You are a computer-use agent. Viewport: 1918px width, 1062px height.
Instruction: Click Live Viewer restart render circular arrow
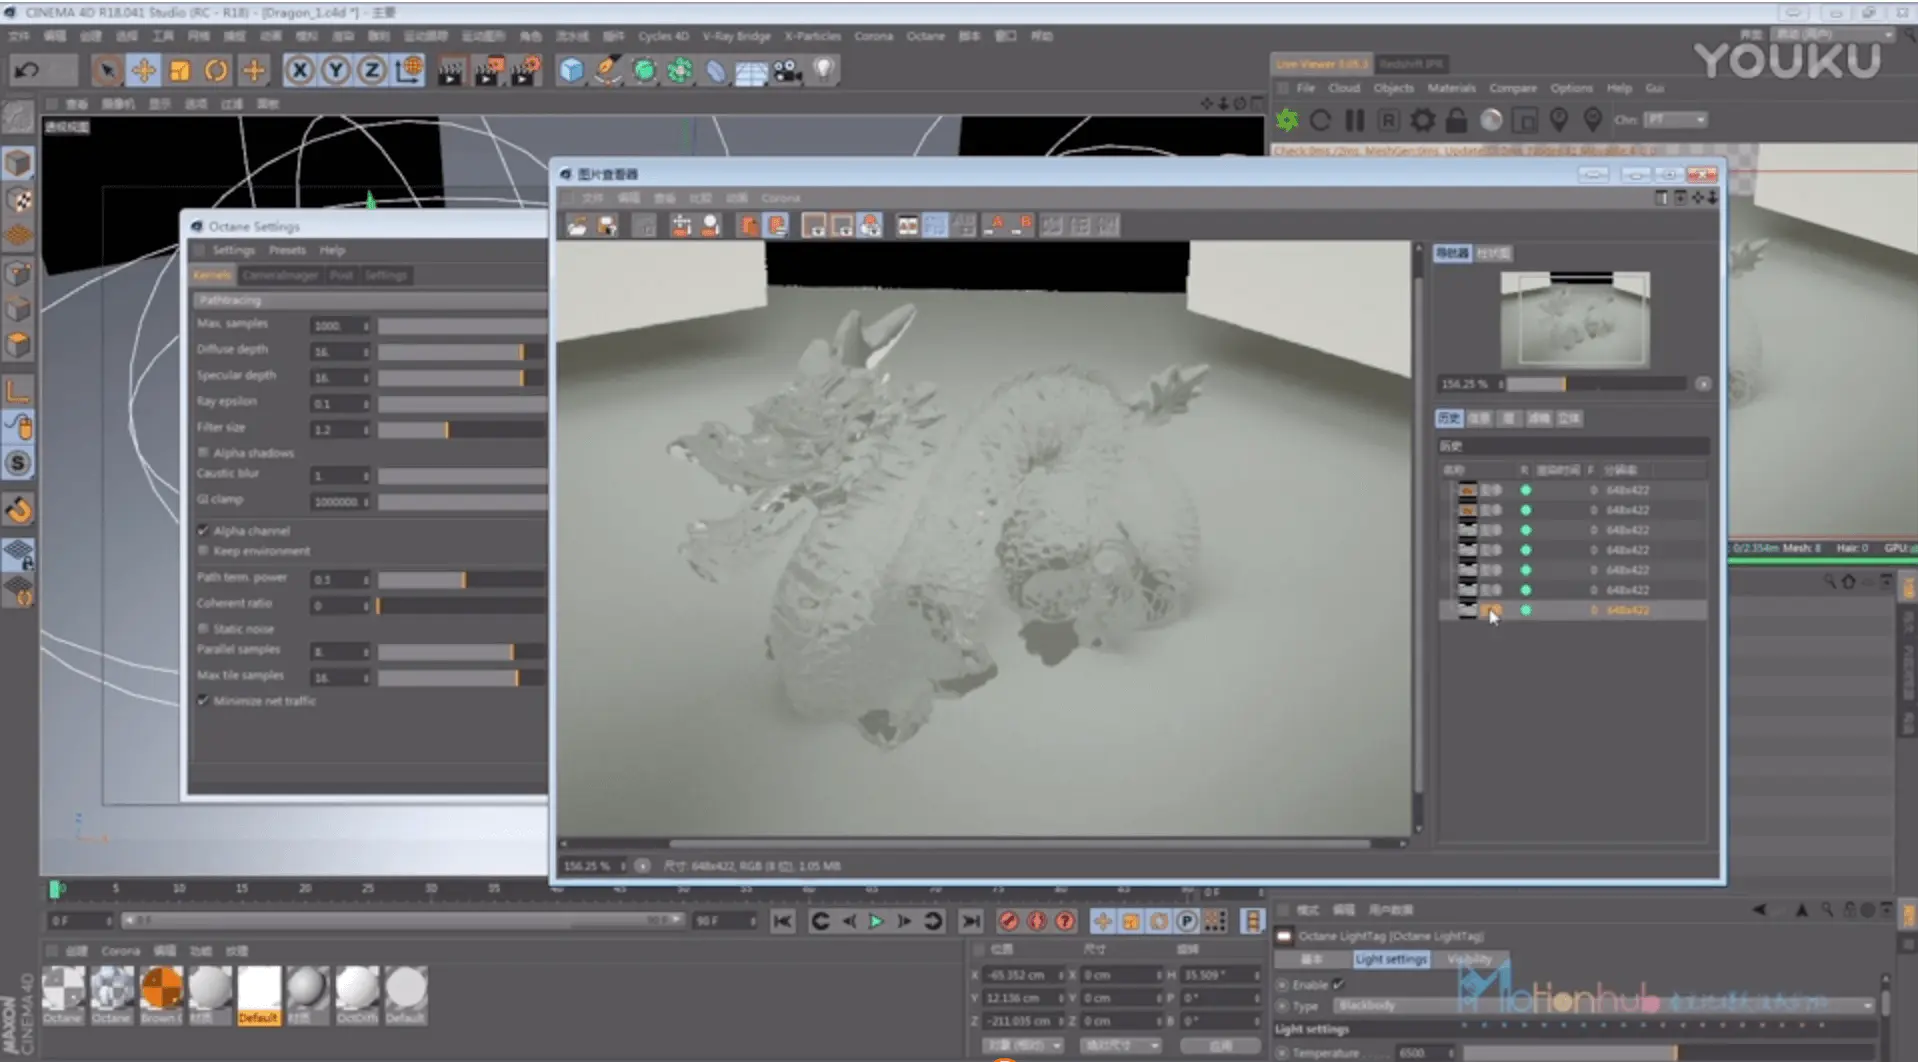click(x=1320, y=121)
